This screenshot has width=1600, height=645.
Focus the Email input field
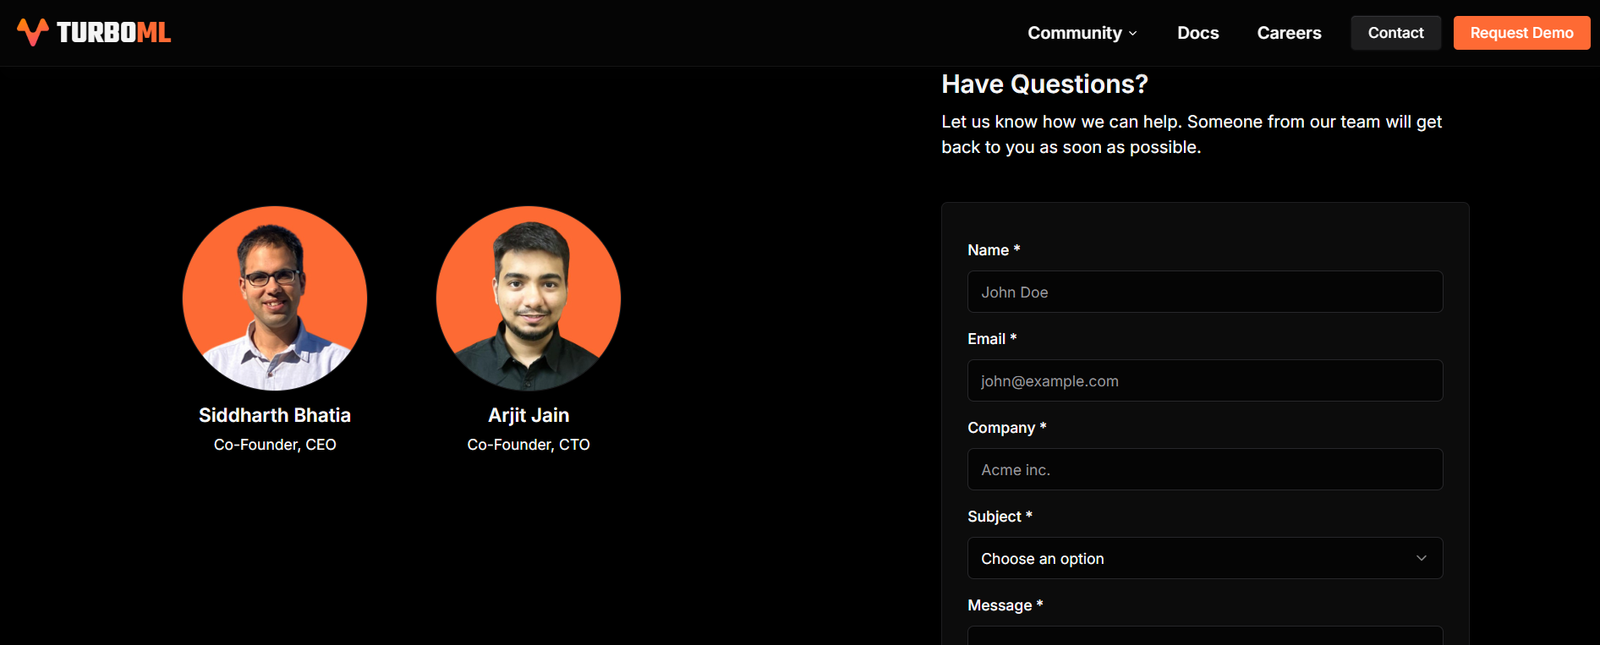click(x=1205, y=381)
